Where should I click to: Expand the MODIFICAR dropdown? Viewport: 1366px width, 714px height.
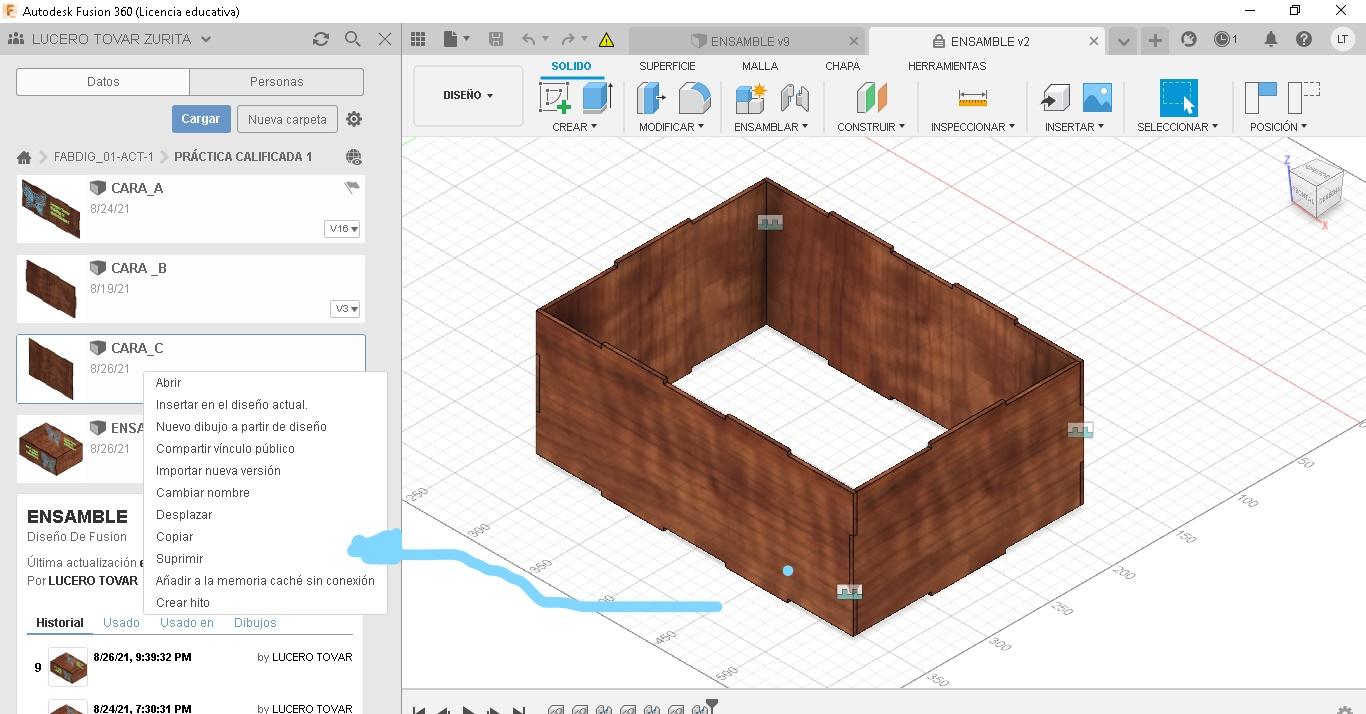pyautogui.click(x=671, y=127)
